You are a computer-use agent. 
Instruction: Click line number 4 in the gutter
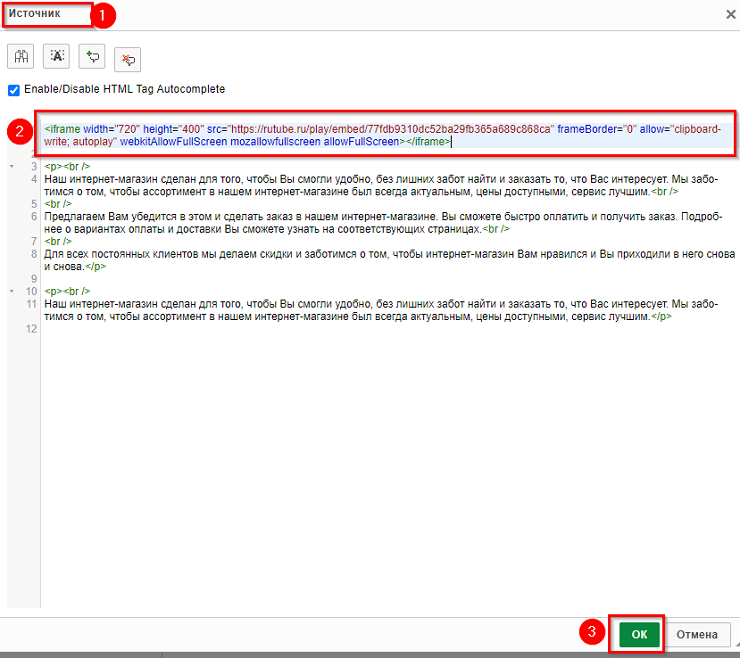tap(33, 178)
